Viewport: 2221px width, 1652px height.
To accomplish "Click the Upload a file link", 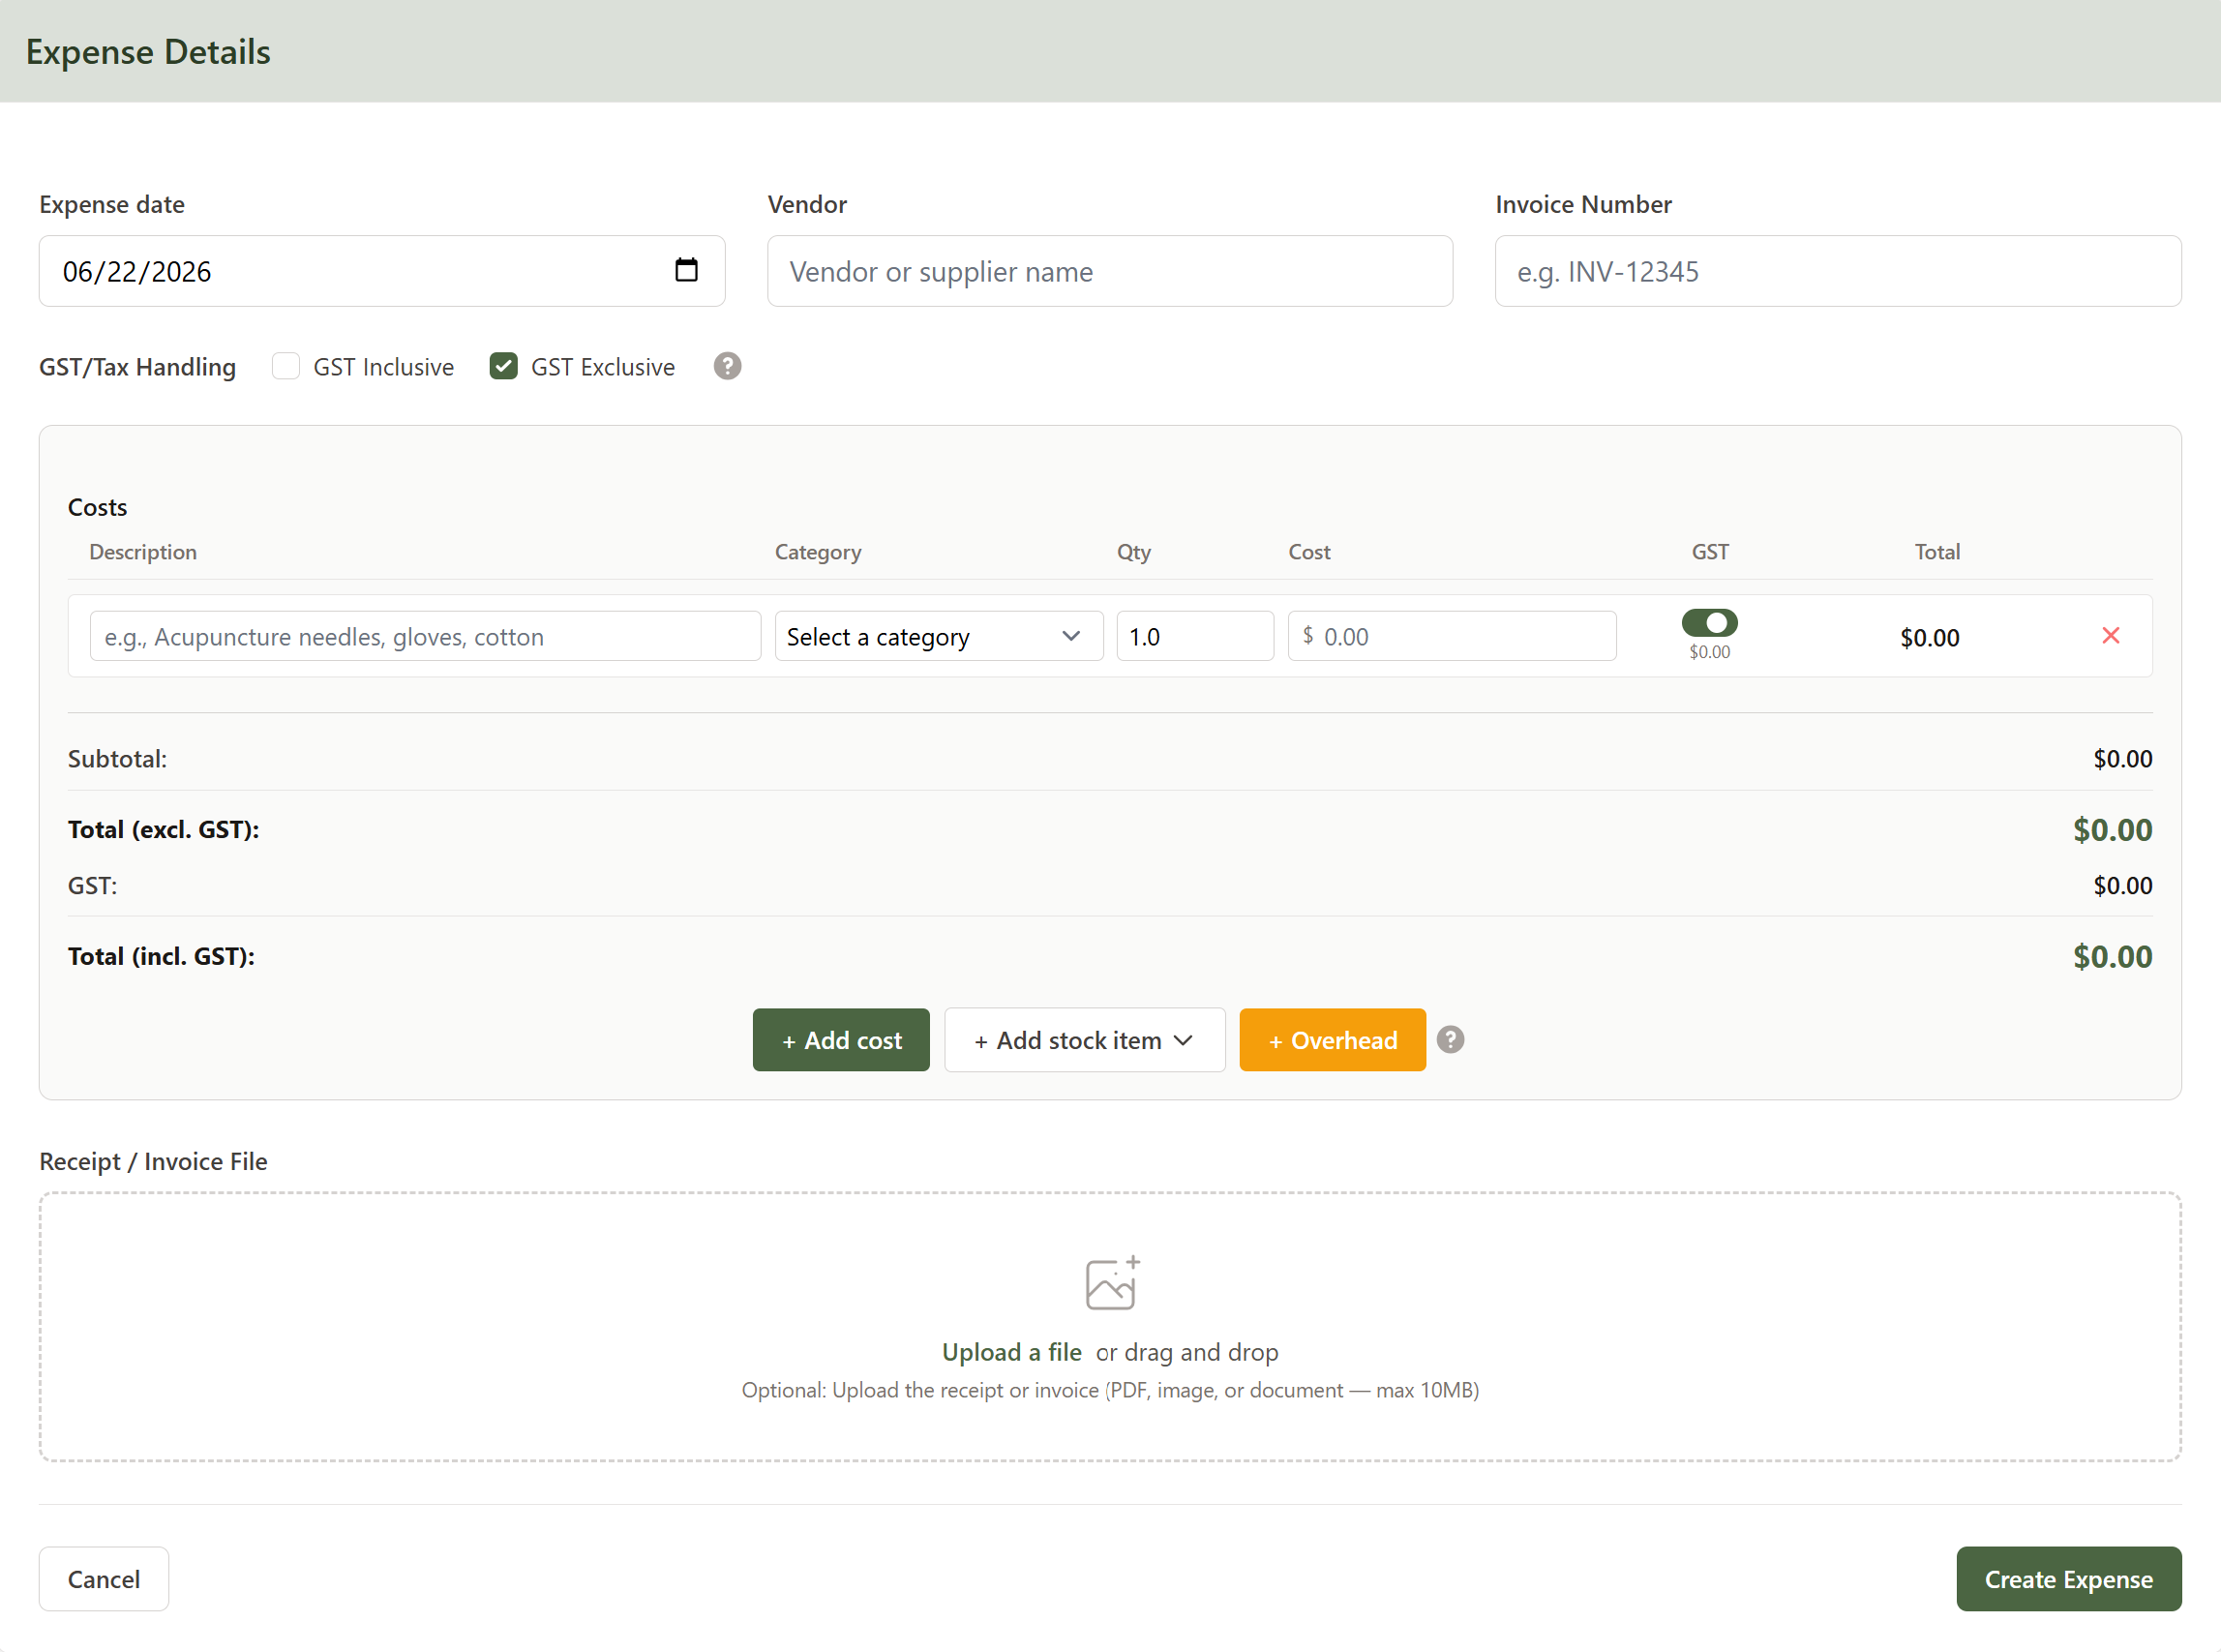I will coord(1011,1352).
